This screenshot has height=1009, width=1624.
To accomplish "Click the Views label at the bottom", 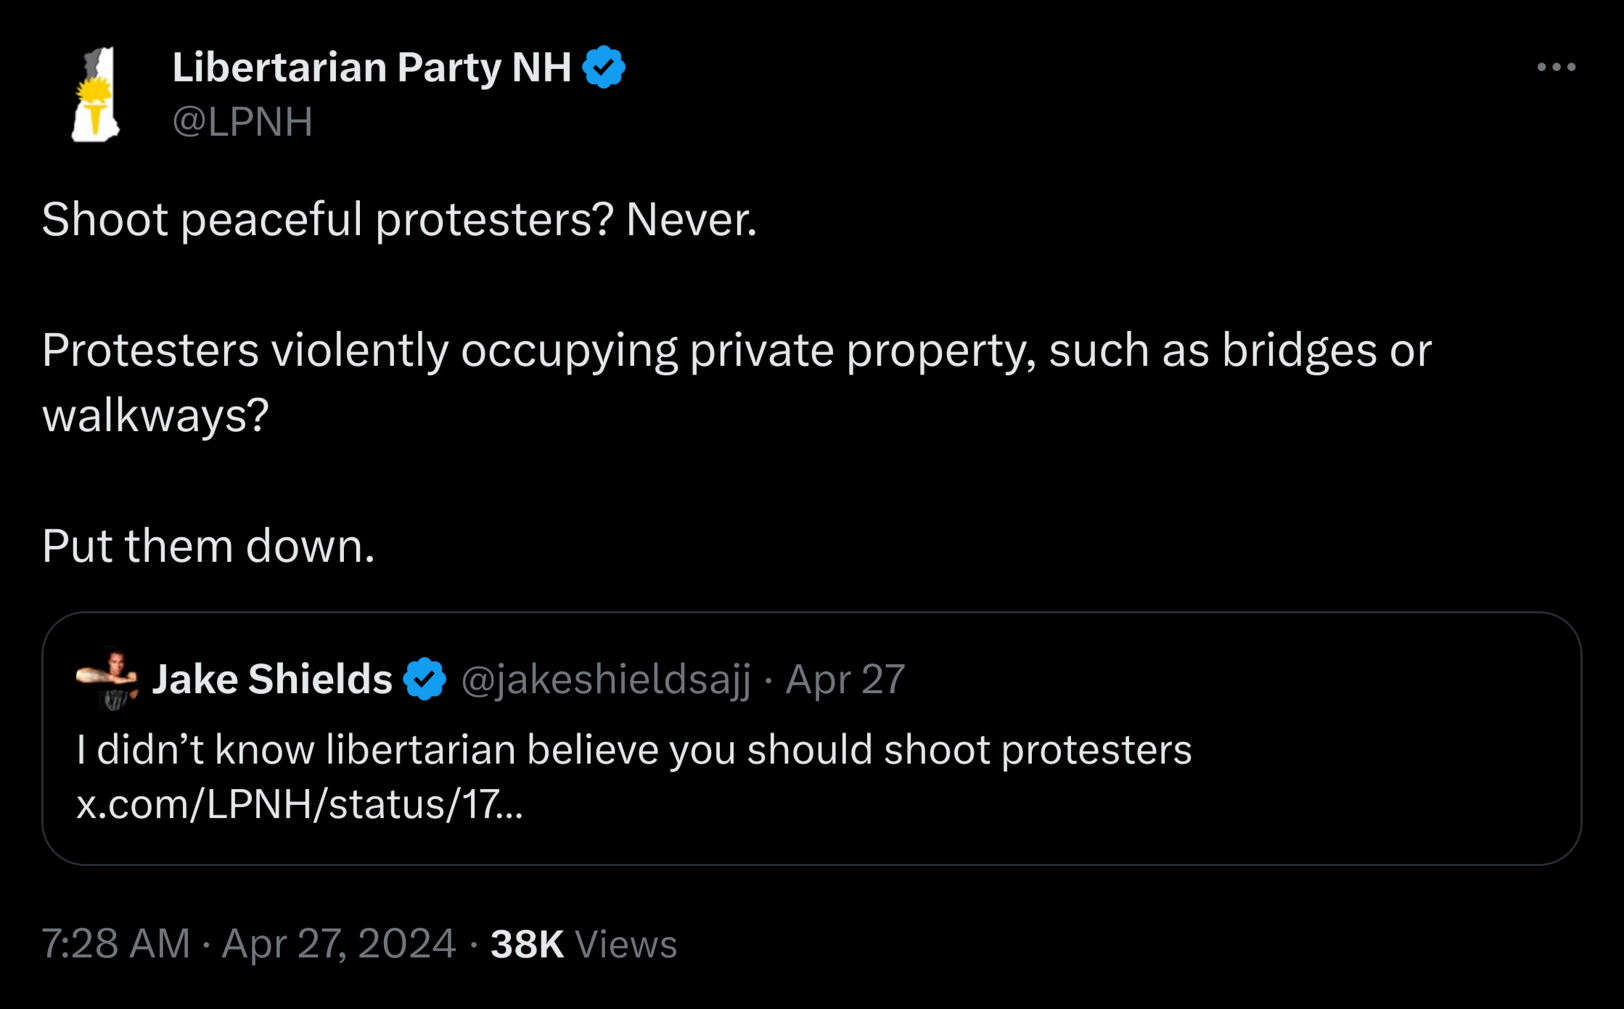I will [x=626, y=944].
